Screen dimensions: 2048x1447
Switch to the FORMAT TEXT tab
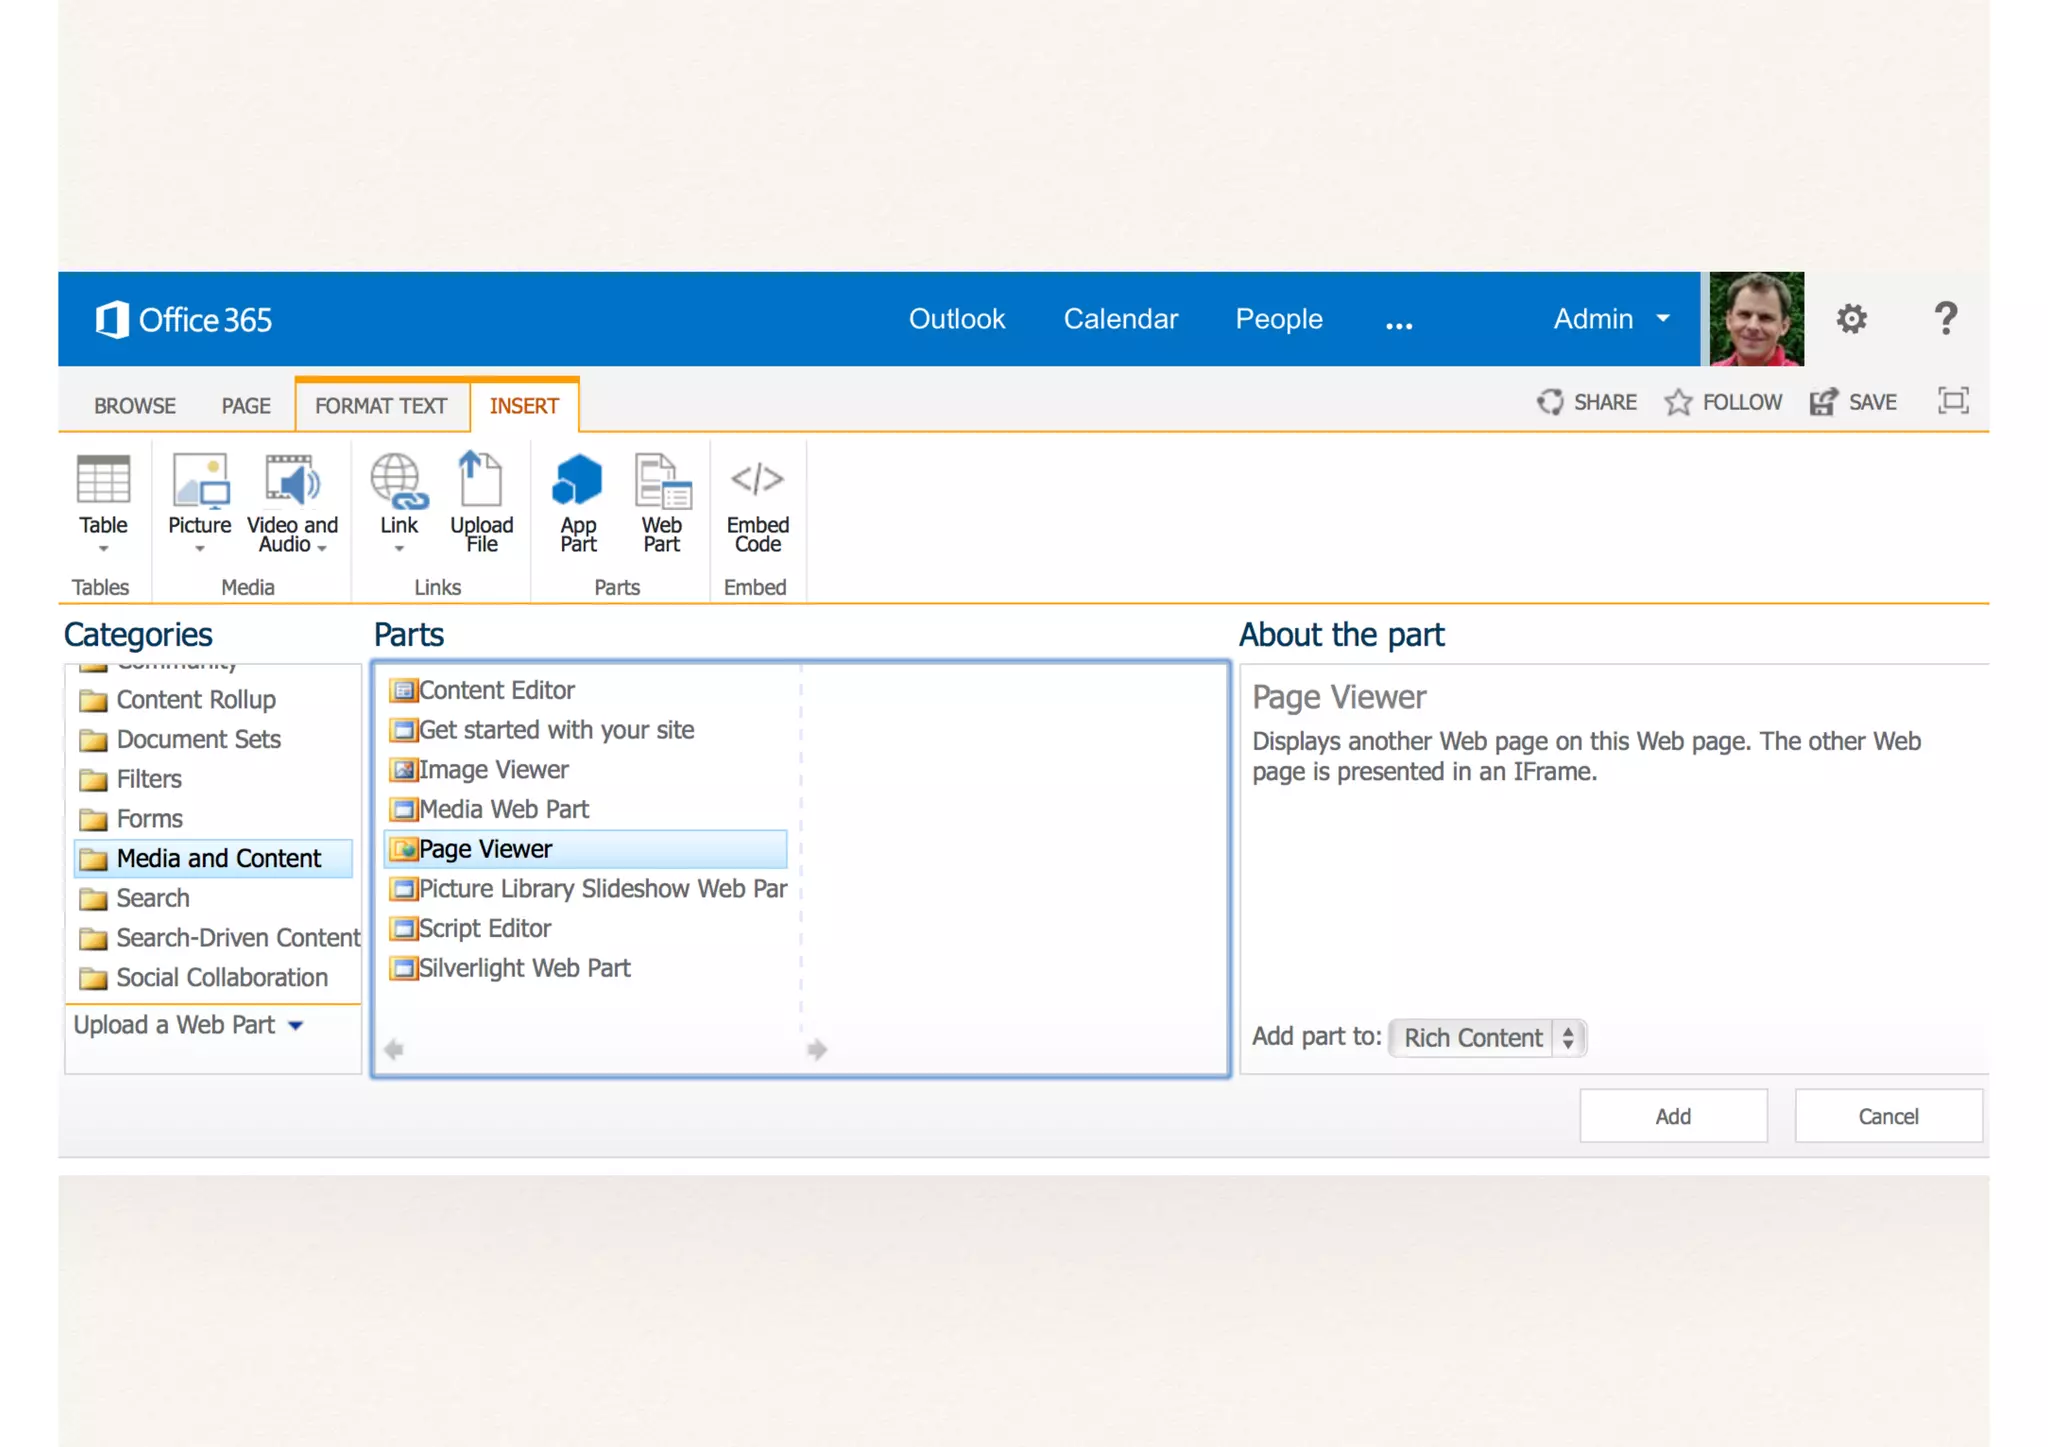(x=381, y=406)
